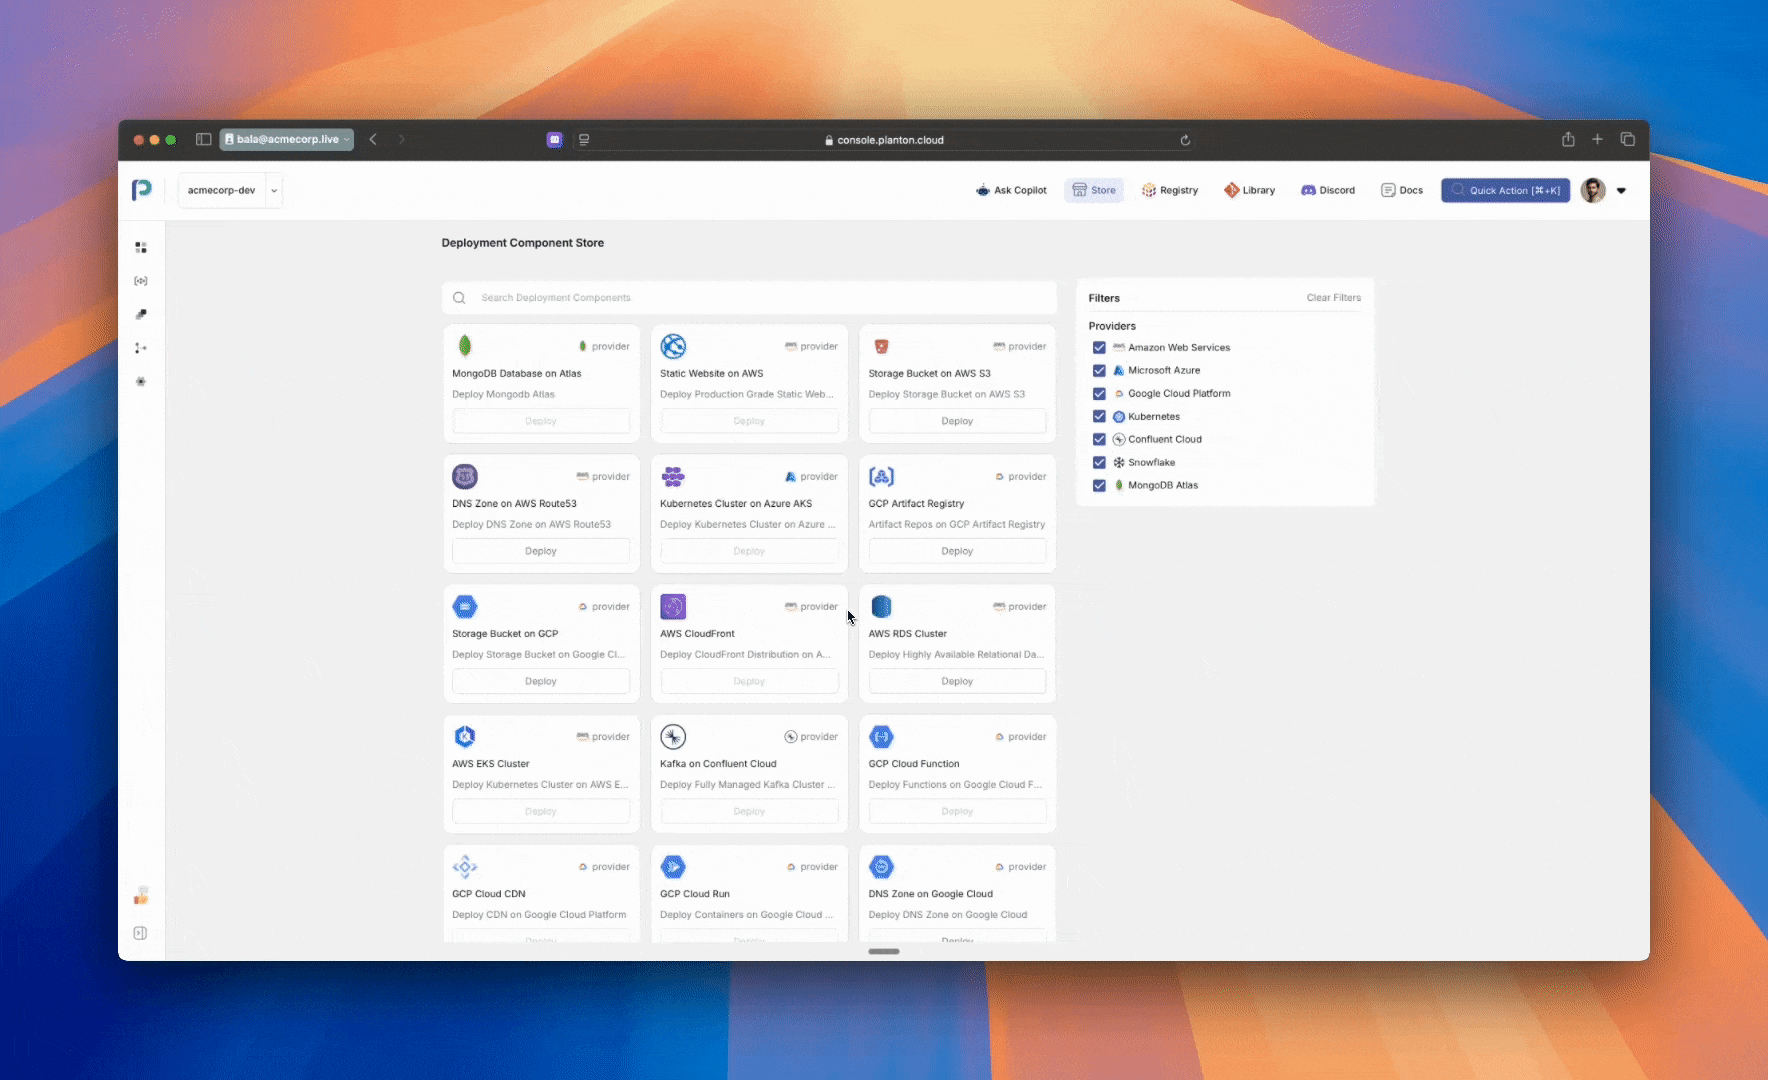Open the Library page
Screen dimensions: 1768x1080
click(1250, 190)
